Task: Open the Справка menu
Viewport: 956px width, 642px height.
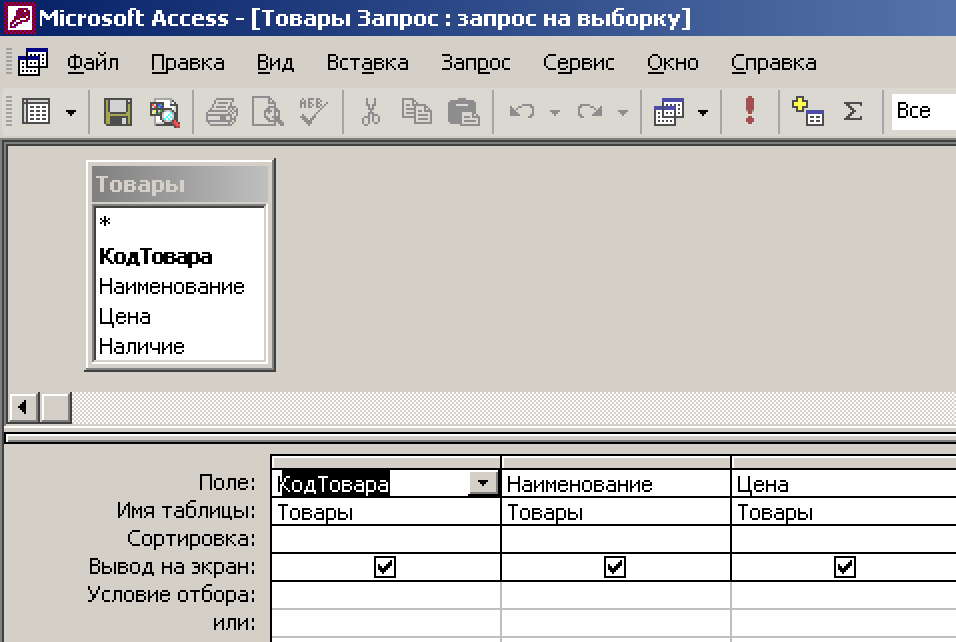Action: click(774, 63)
